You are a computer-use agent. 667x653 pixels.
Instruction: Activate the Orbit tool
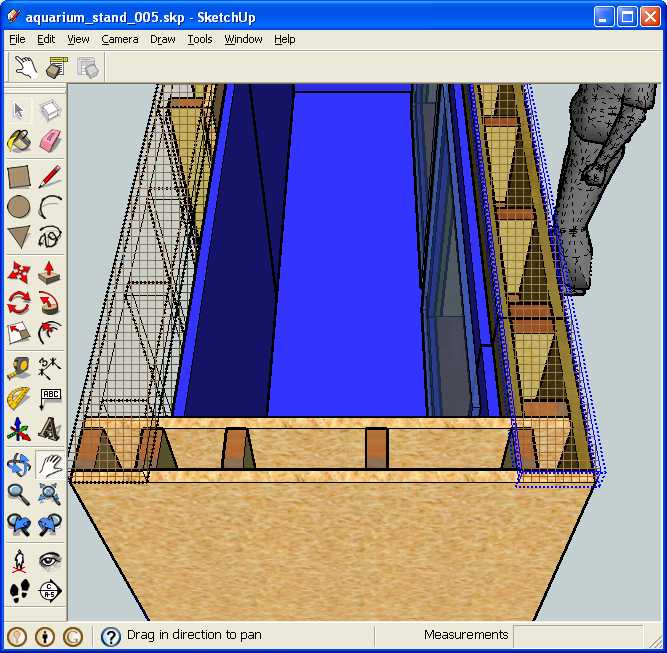[19, 464]
